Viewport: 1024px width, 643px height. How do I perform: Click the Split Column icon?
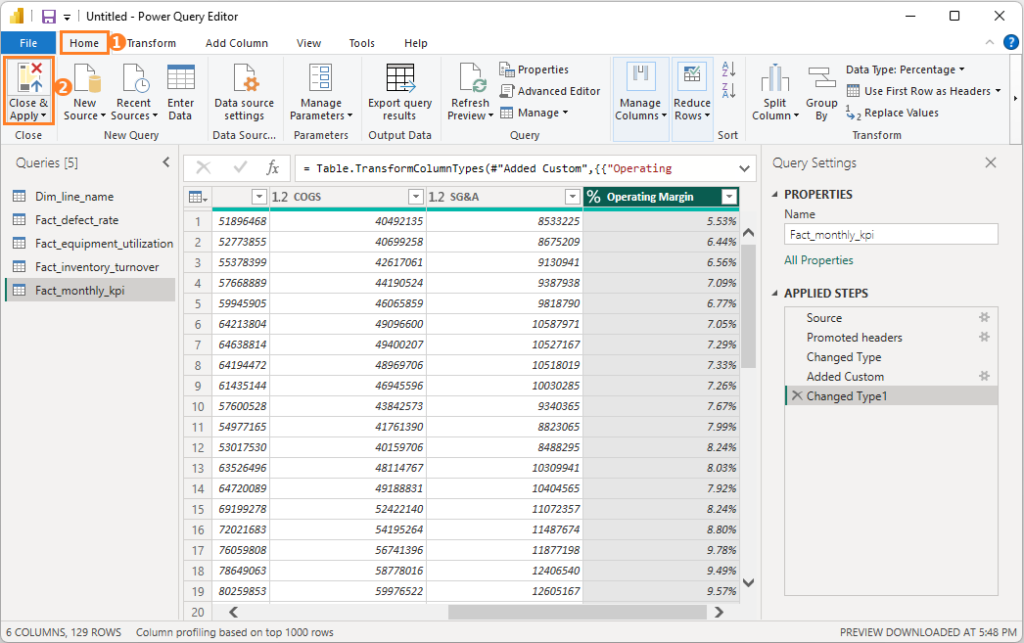click(x=775, y=78)
